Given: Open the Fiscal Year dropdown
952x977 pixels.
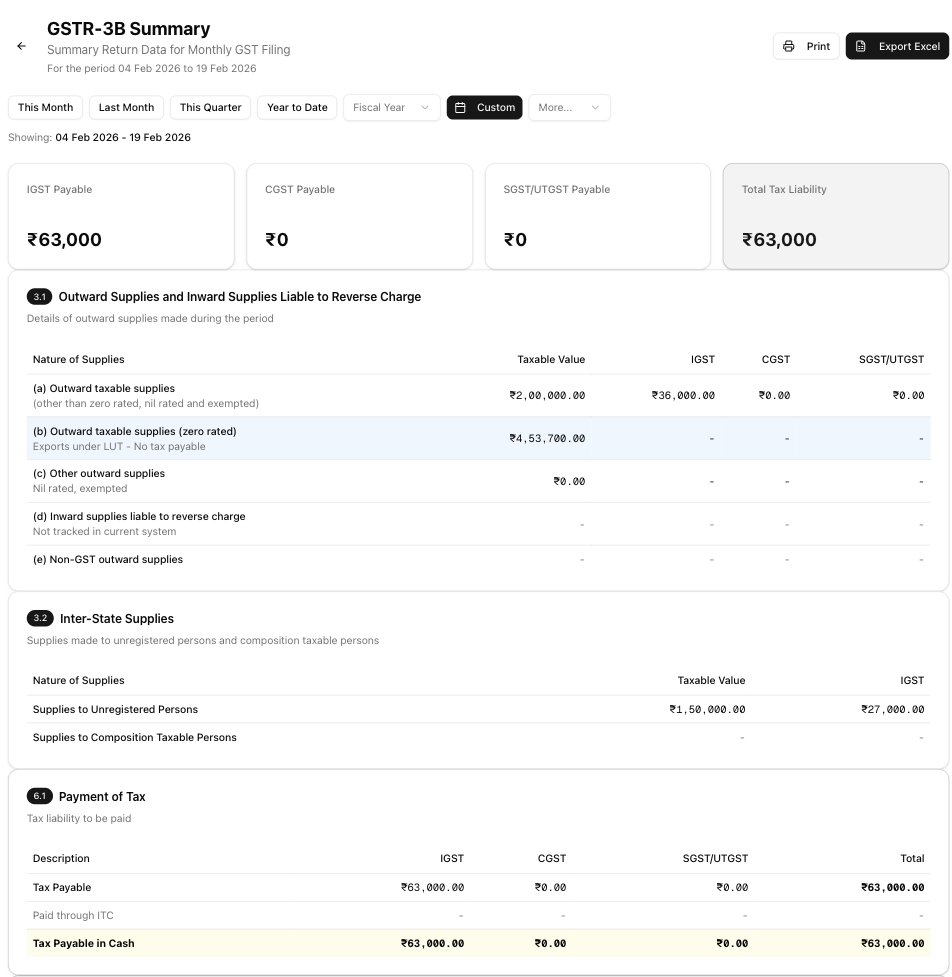Looking at the screenshot, I should pyautogui.click(x=391, y=108).
